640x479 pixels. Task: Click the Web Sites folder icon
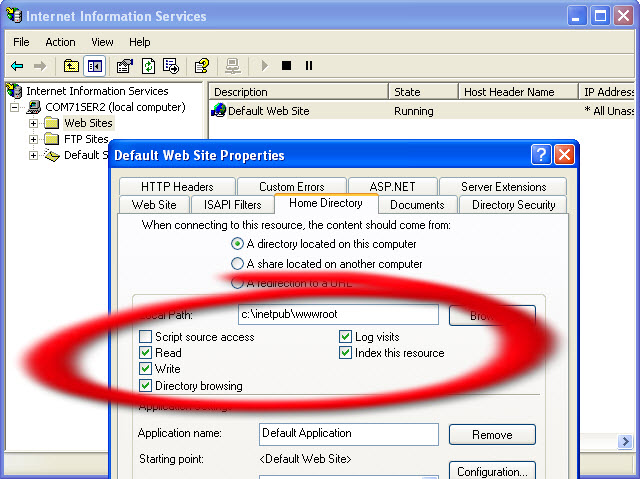[51, 123]
